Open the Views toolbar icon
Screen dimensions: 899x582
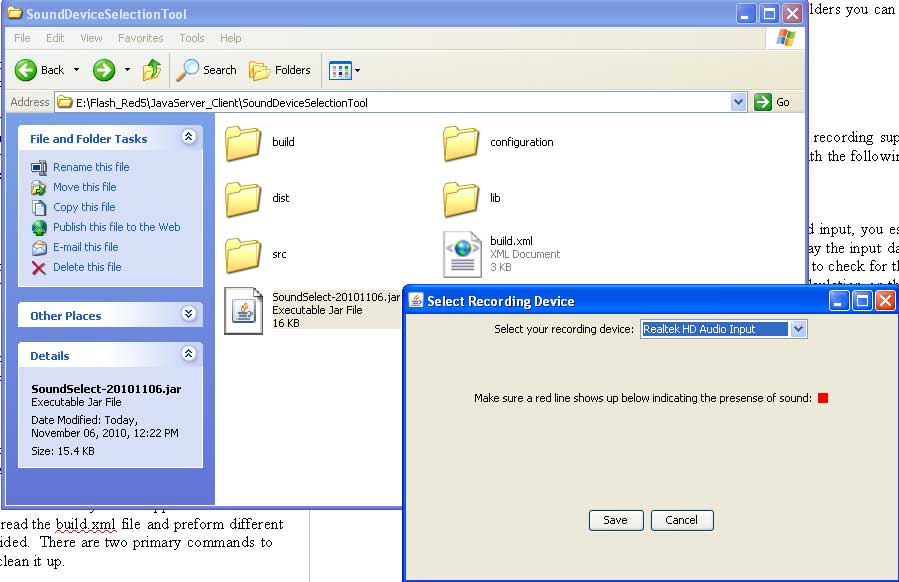coord(339,70)
